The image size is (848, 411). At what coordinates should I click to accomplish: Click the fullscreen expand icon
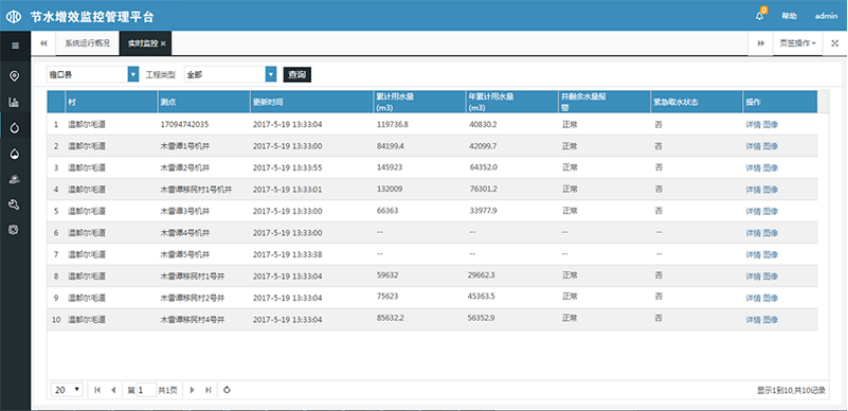[x=835, y=44]
